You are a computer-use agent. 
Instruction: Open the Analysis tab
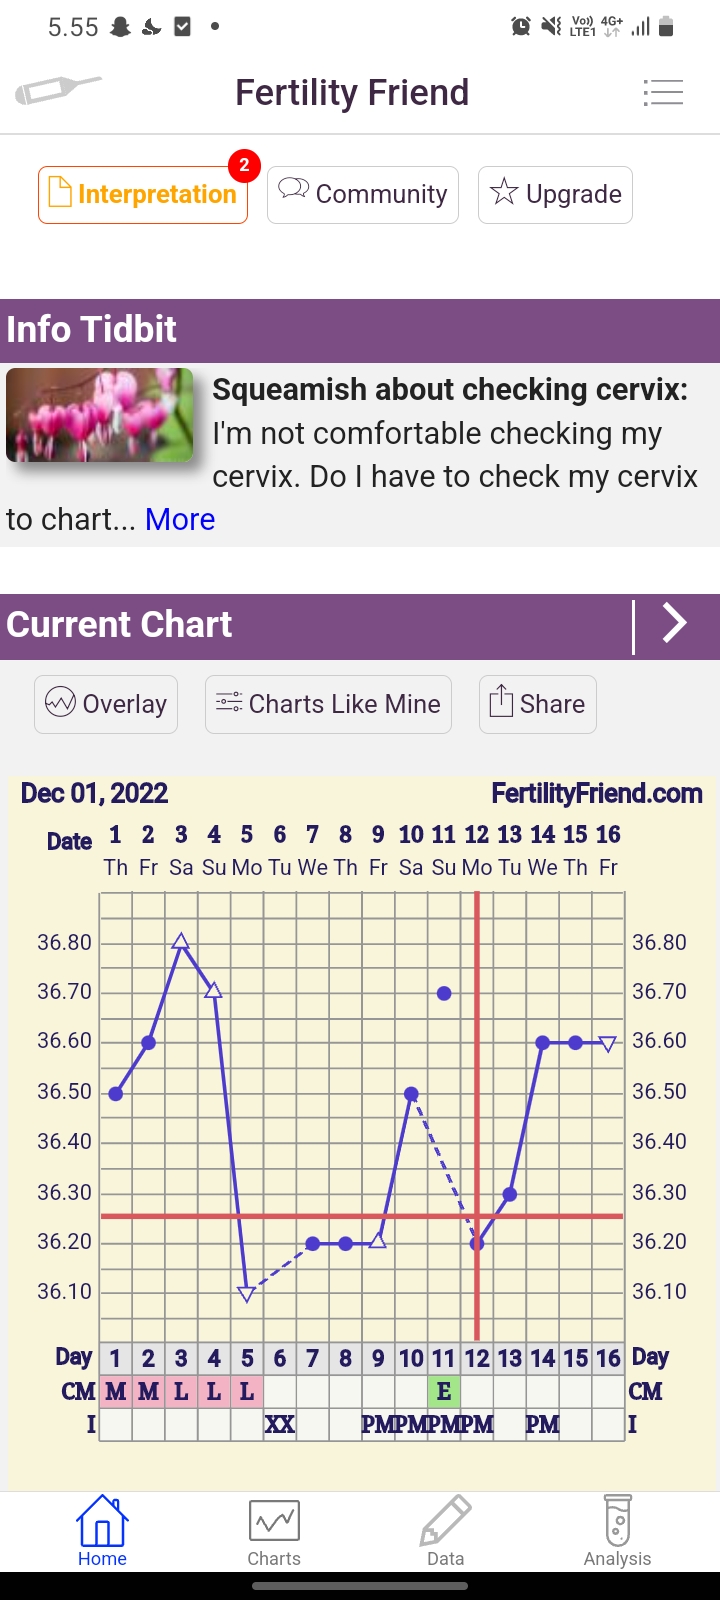coord(617,1531)
